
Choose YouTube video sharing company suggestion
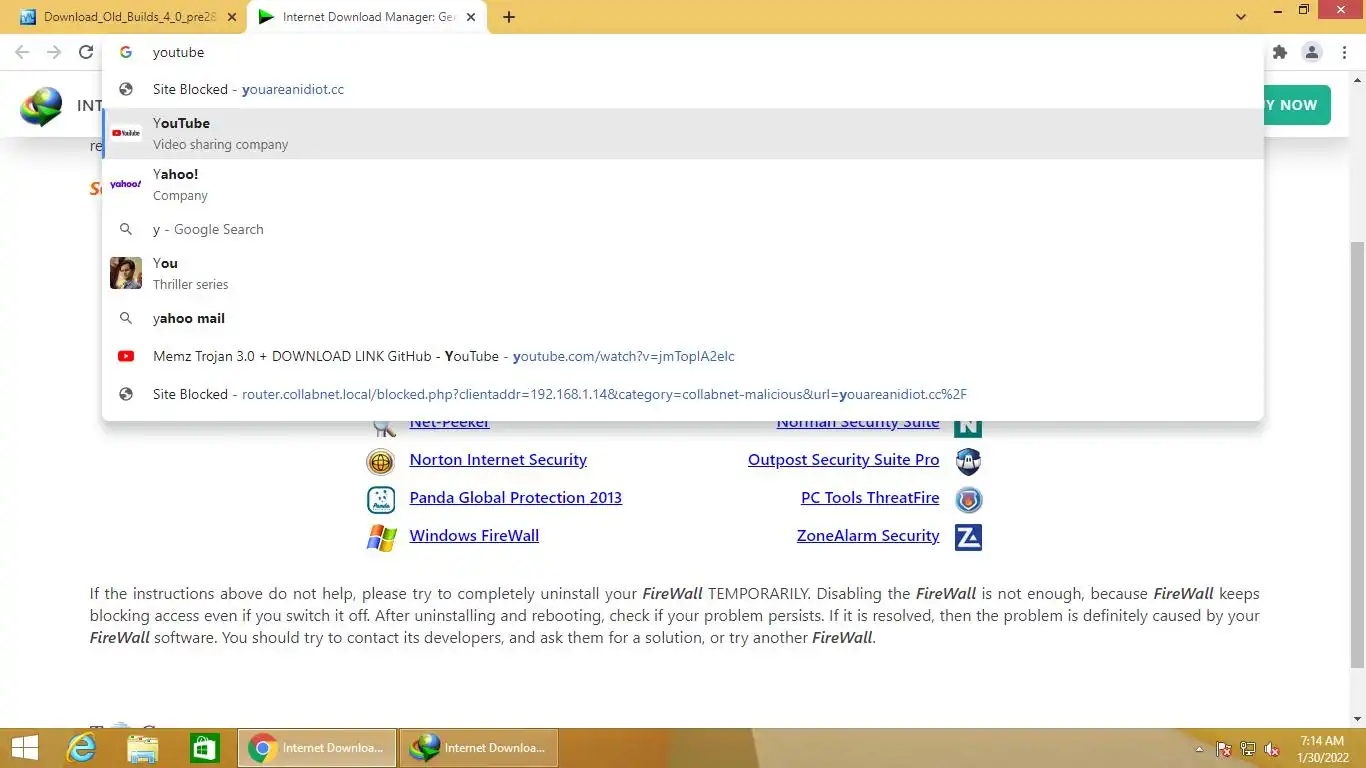[683, 133]
